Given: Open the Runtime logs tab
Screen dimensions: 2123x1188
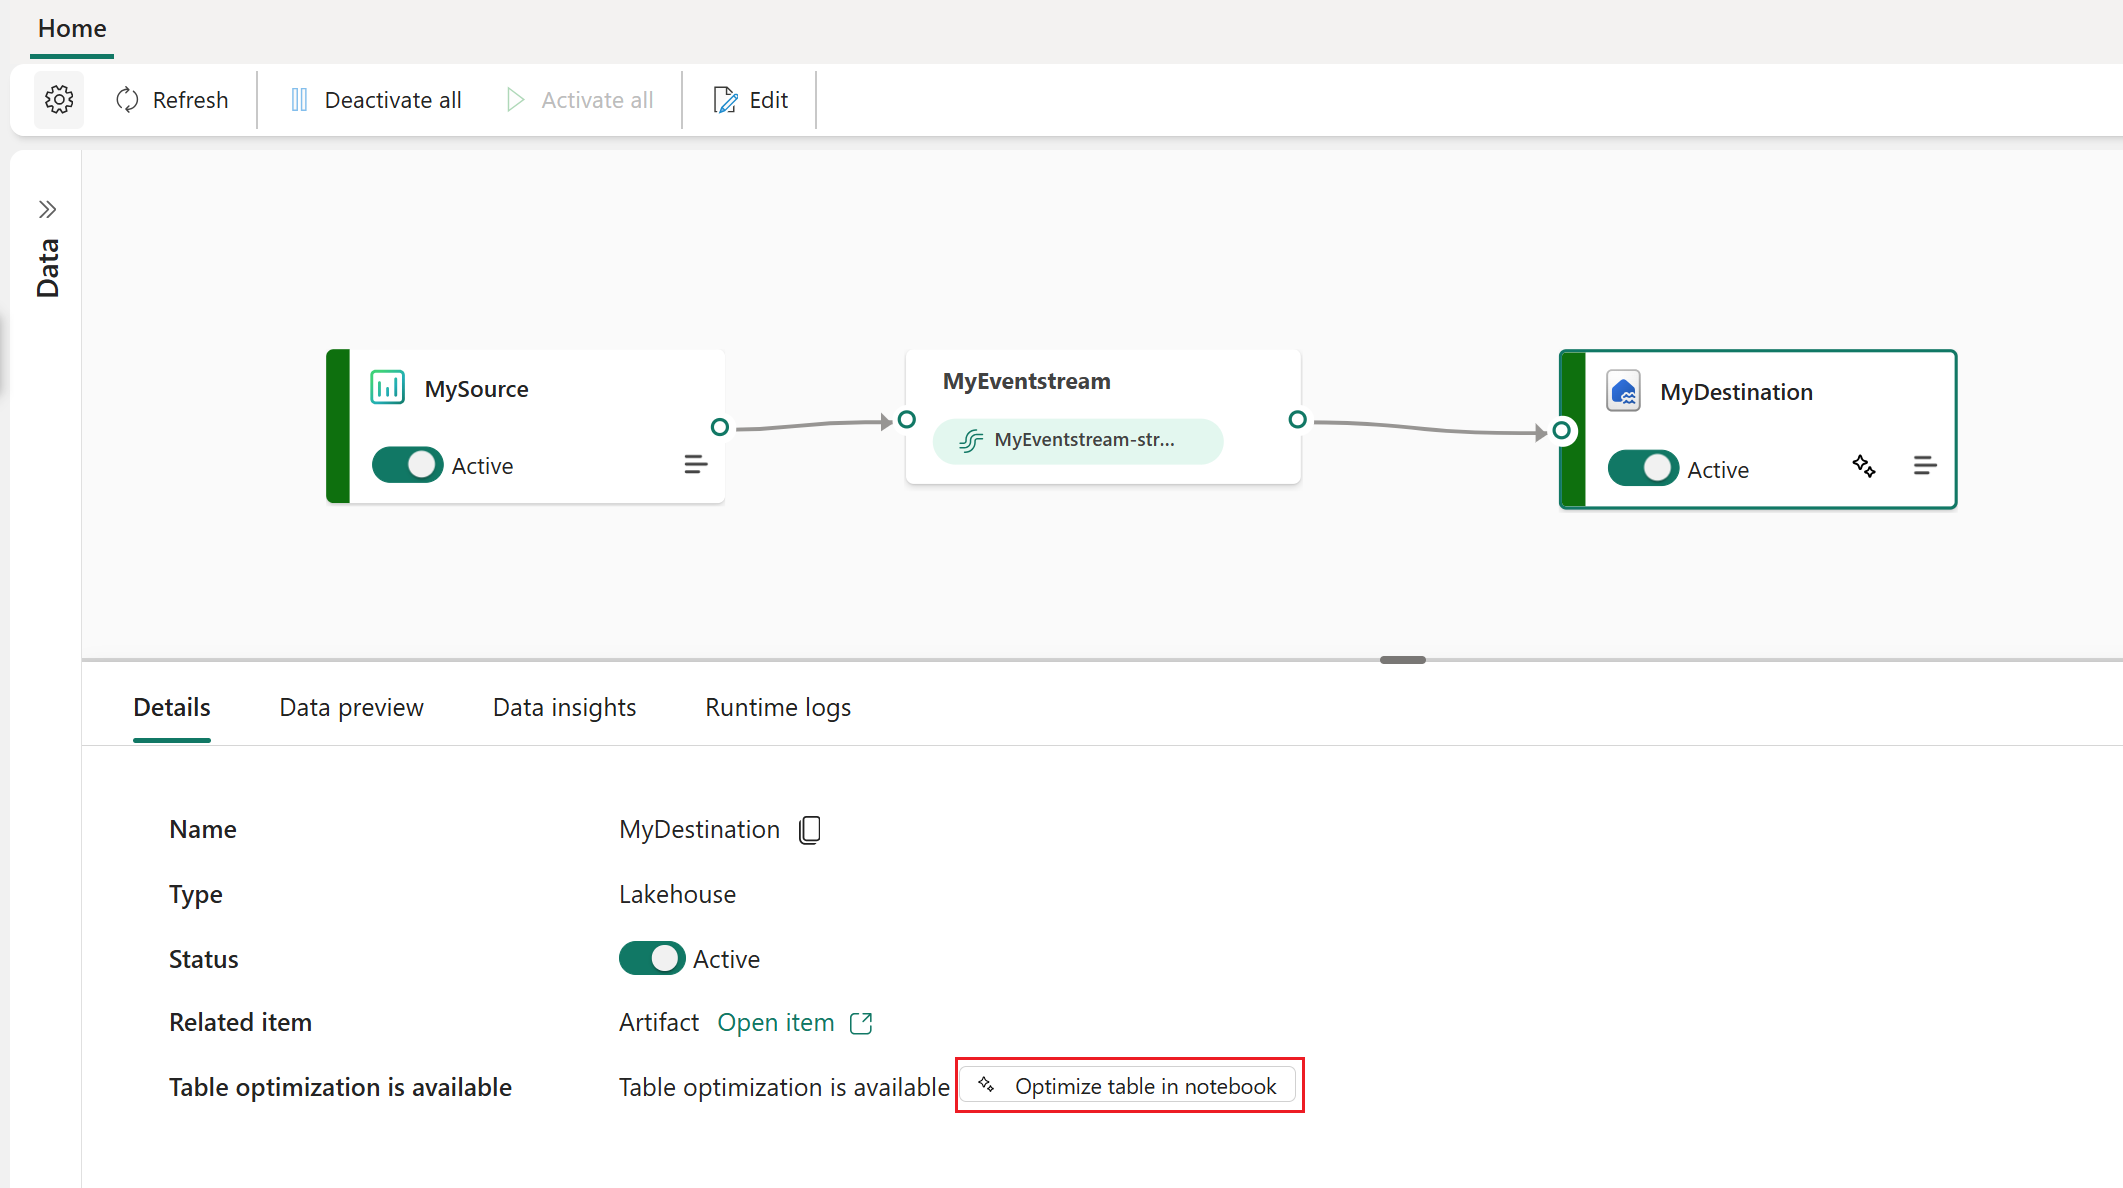Looking at the screenshot, I should (777, 708).
